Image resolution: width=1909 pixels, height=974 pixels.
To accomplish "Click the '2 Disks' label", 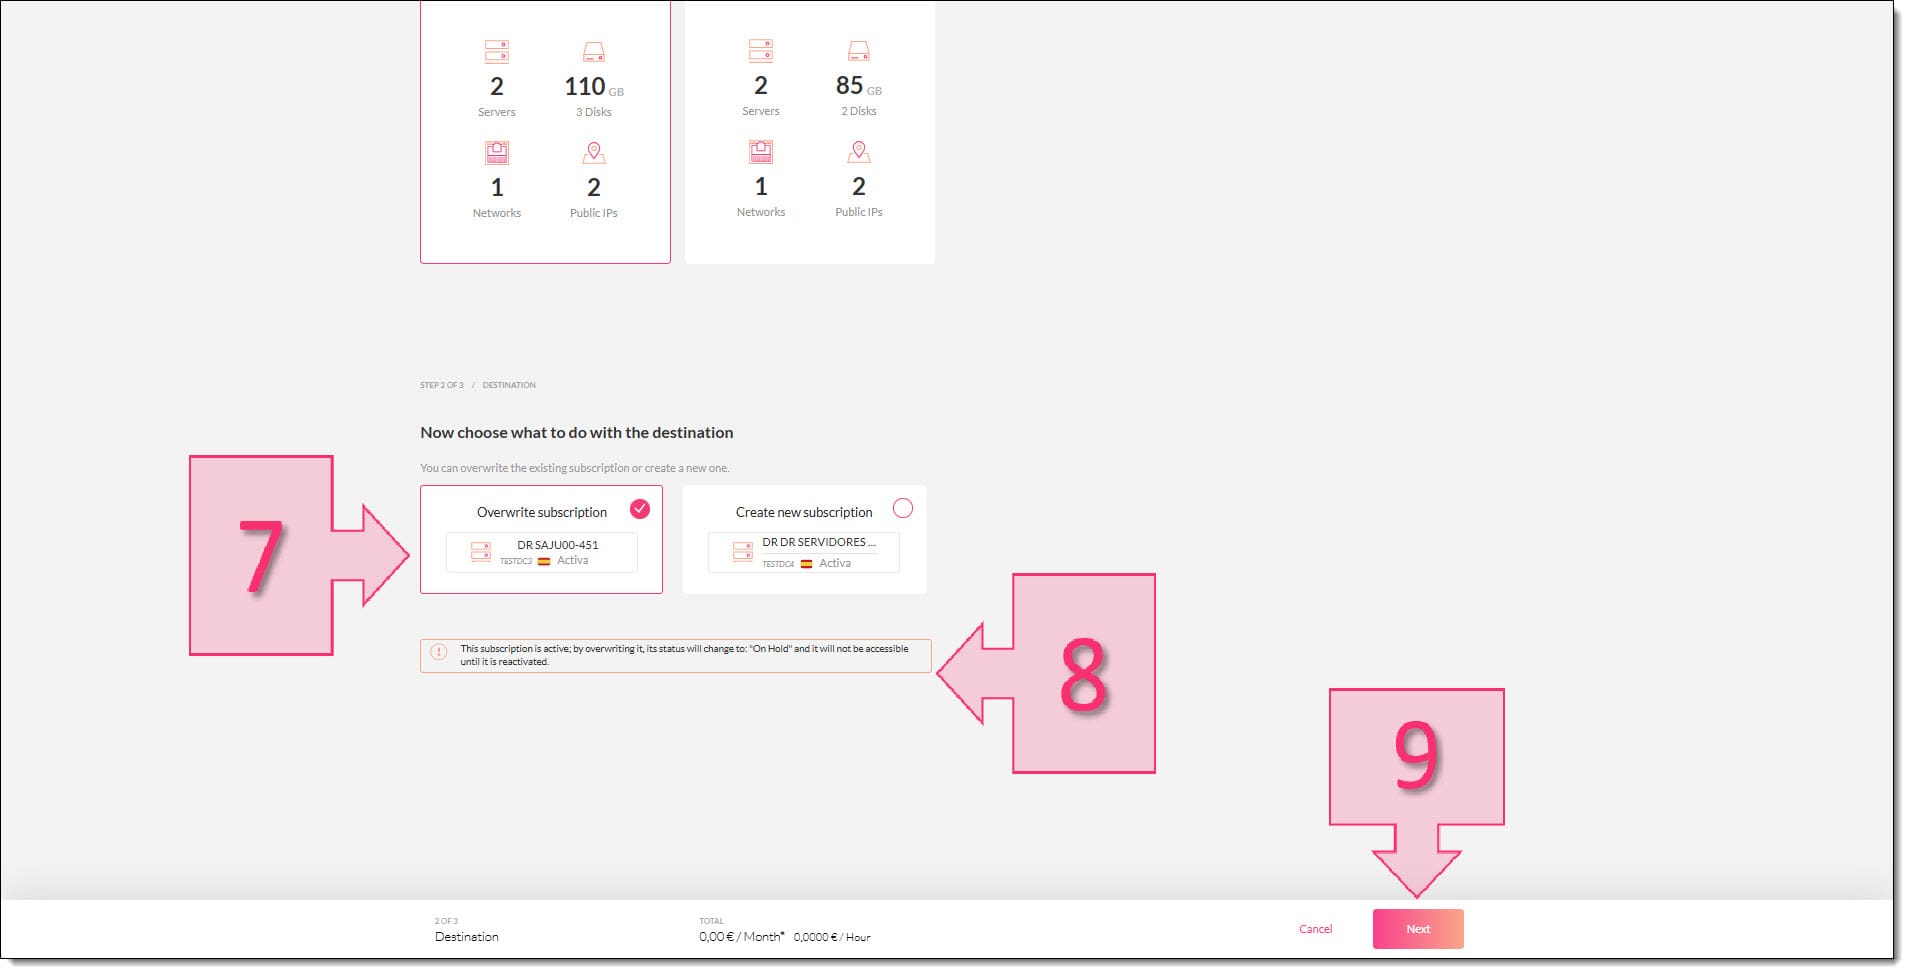I will click(859, 111).
